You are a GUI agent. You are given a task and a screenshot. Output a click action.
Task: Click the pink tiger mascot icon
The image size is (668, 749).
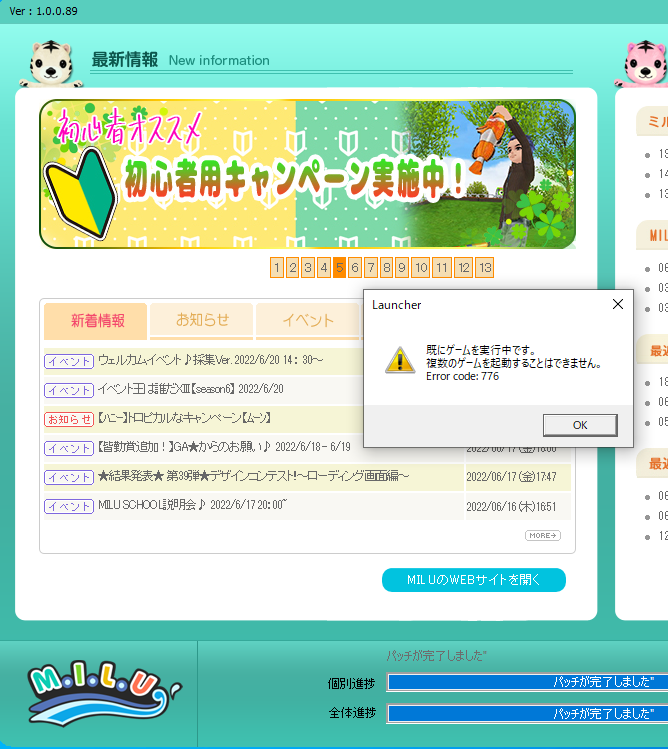coord(645,64)
